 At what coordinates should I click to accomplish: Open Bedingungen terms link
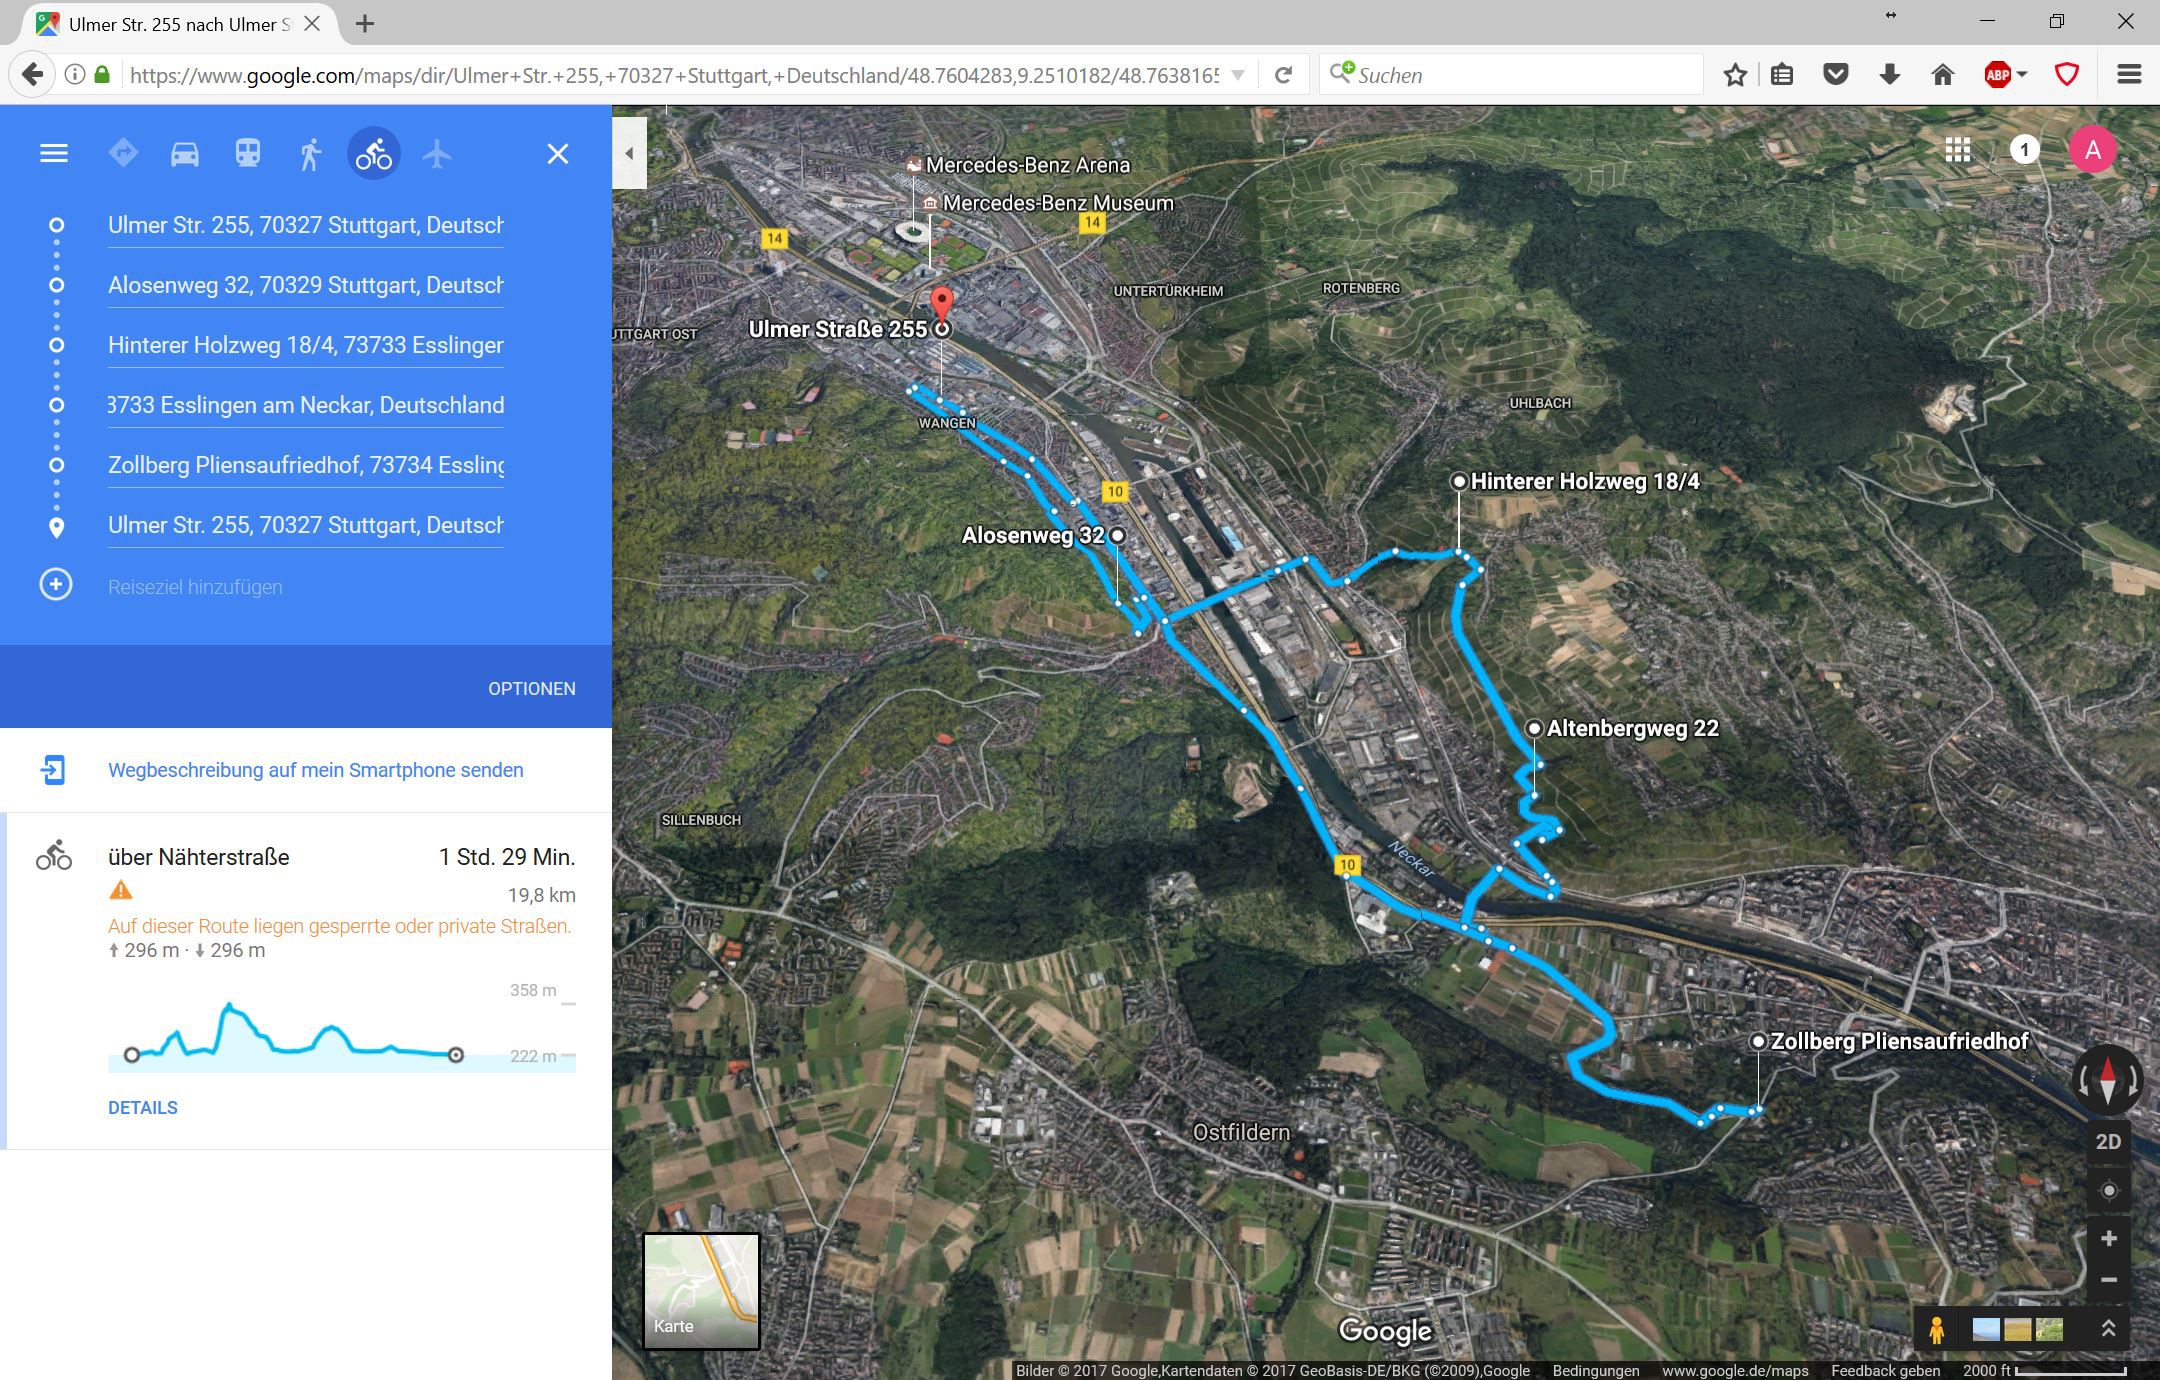pyautogui.click(x=1596, y=1371)
